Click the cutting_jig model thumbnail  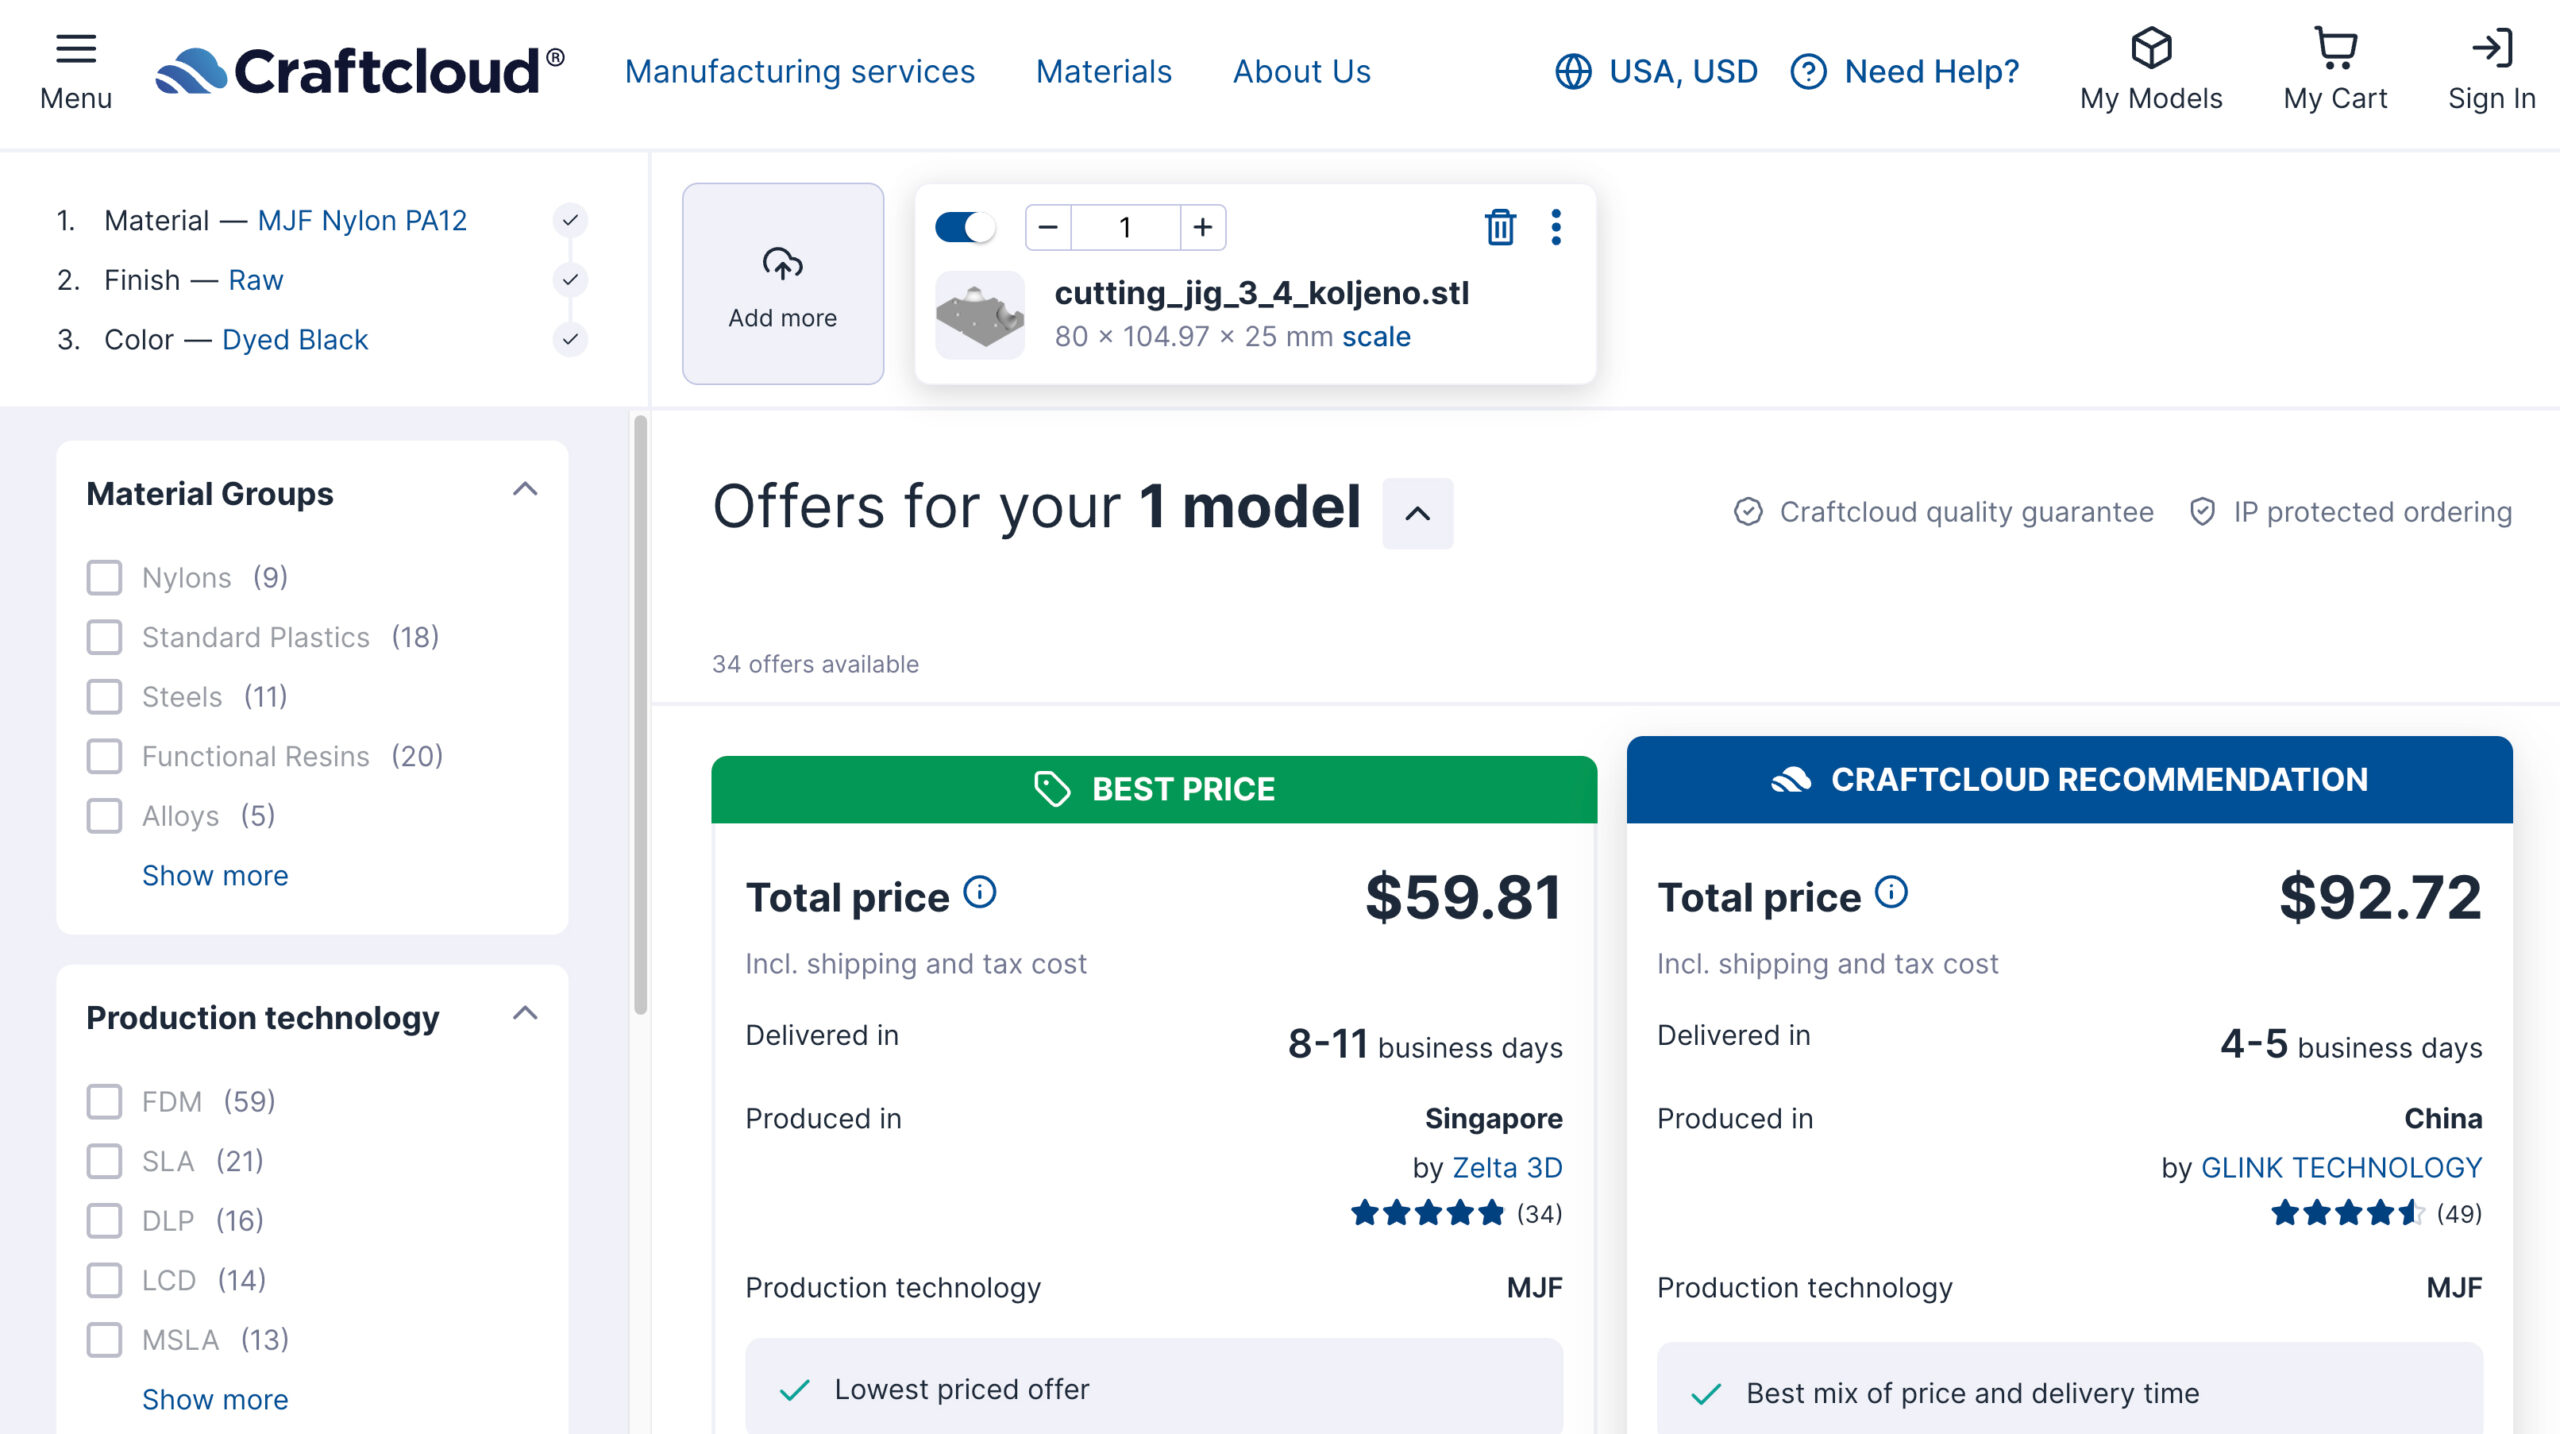[x=980, y=315]
